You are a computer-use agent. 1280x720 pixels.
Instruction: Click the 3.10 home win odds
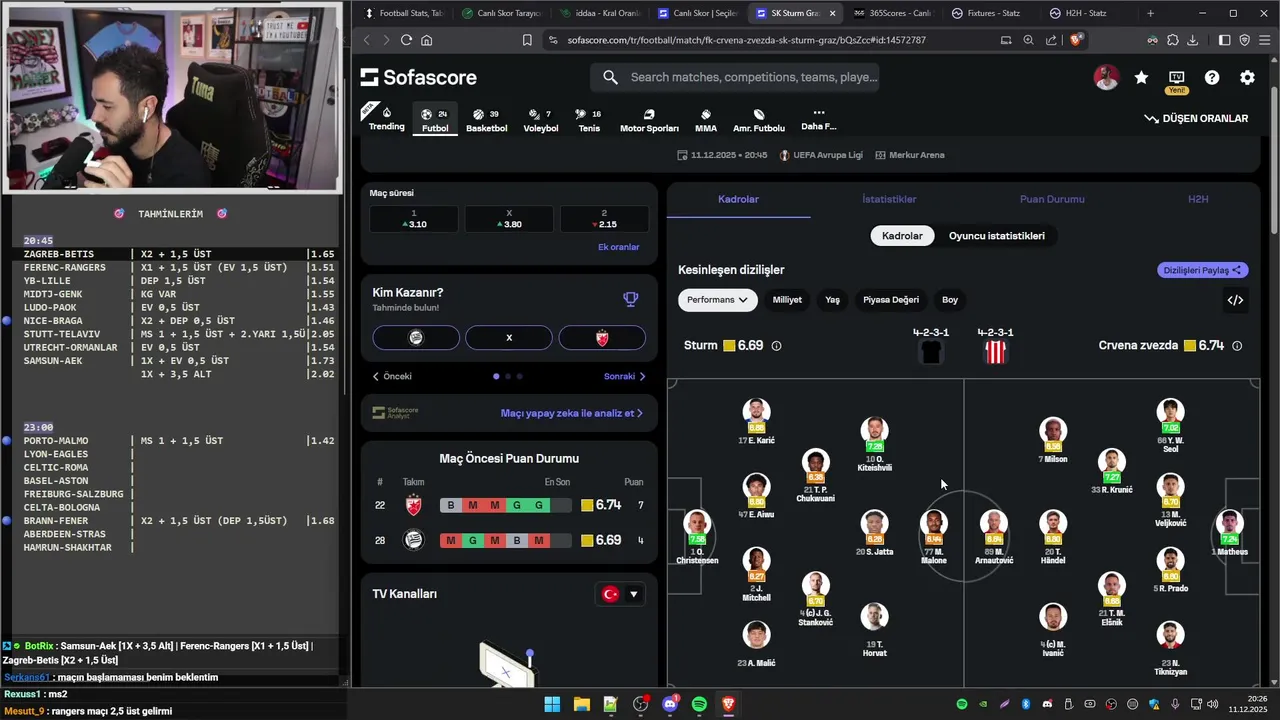(x=414, y=219)
